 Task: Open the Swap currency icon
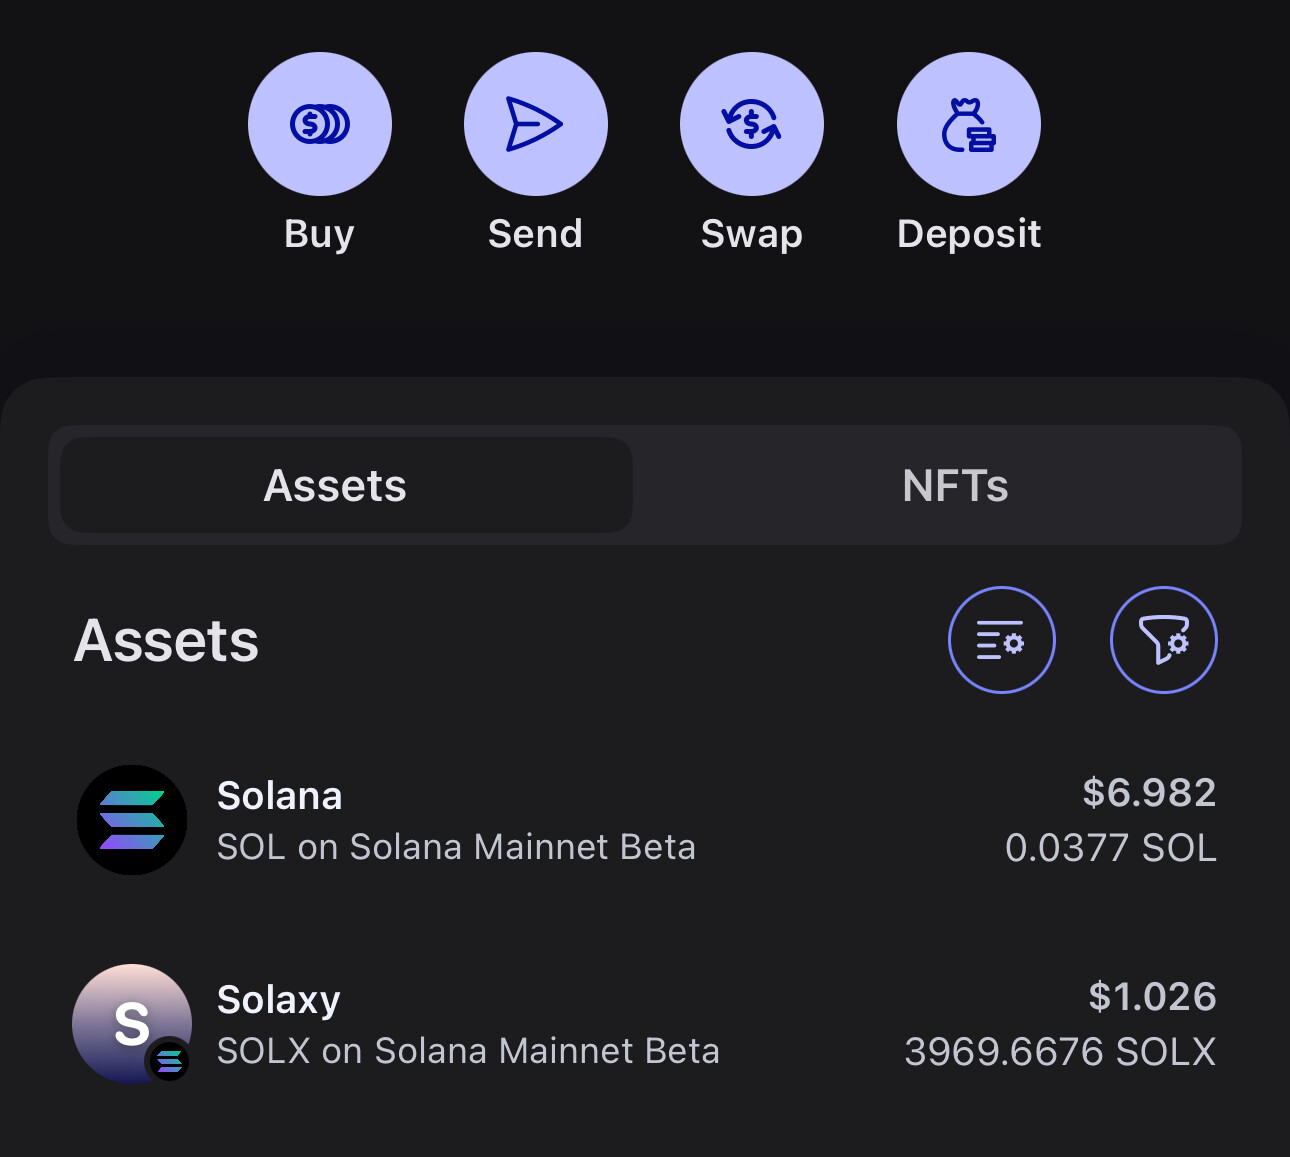[x=752, y=124]
